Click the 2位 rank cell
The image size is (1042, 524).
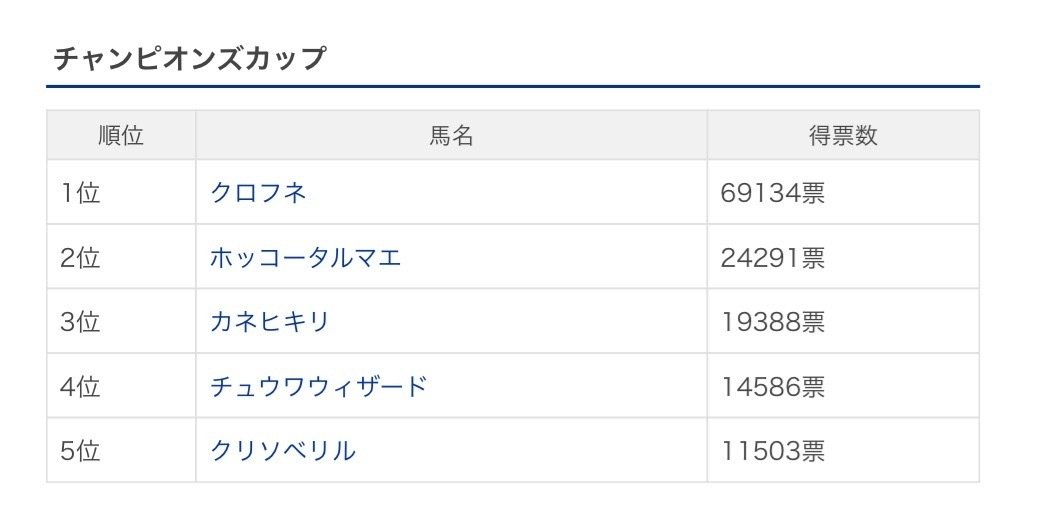(80, 257)
